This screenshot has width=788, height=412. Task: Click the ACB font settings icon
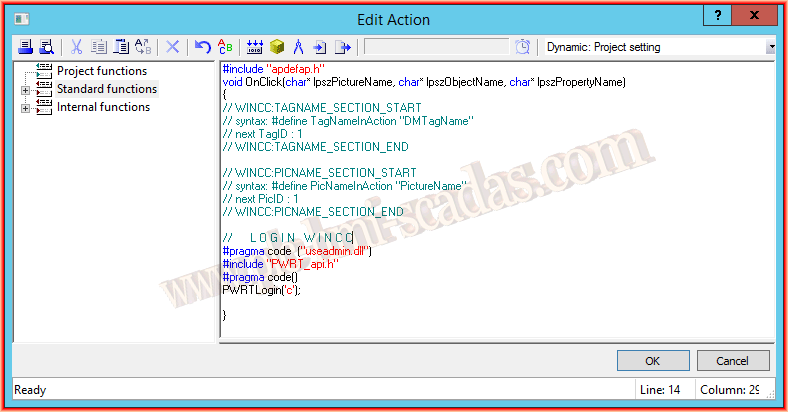(x=225, y=47)
